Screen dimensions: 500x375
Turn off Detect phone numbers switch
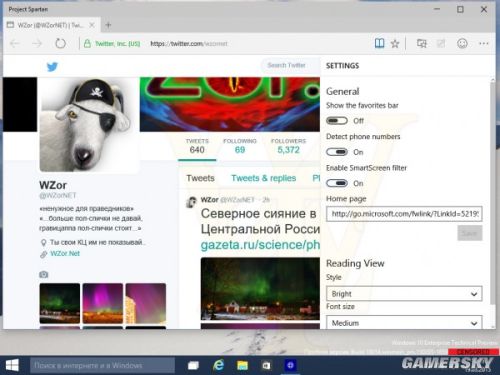[337, 152]
